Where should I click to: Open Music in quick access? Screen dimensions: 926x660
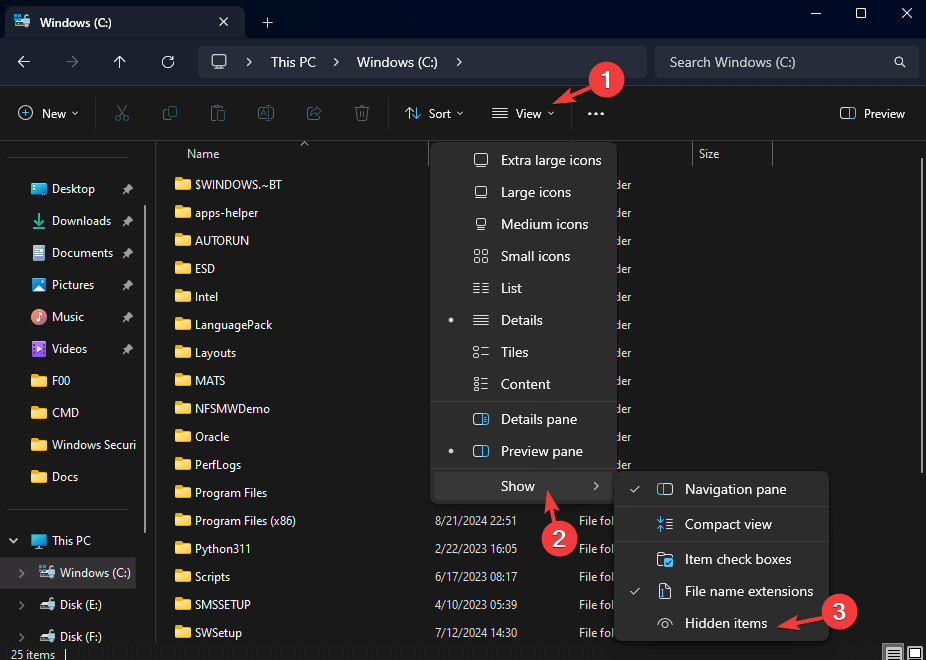(x=68, y=317)
